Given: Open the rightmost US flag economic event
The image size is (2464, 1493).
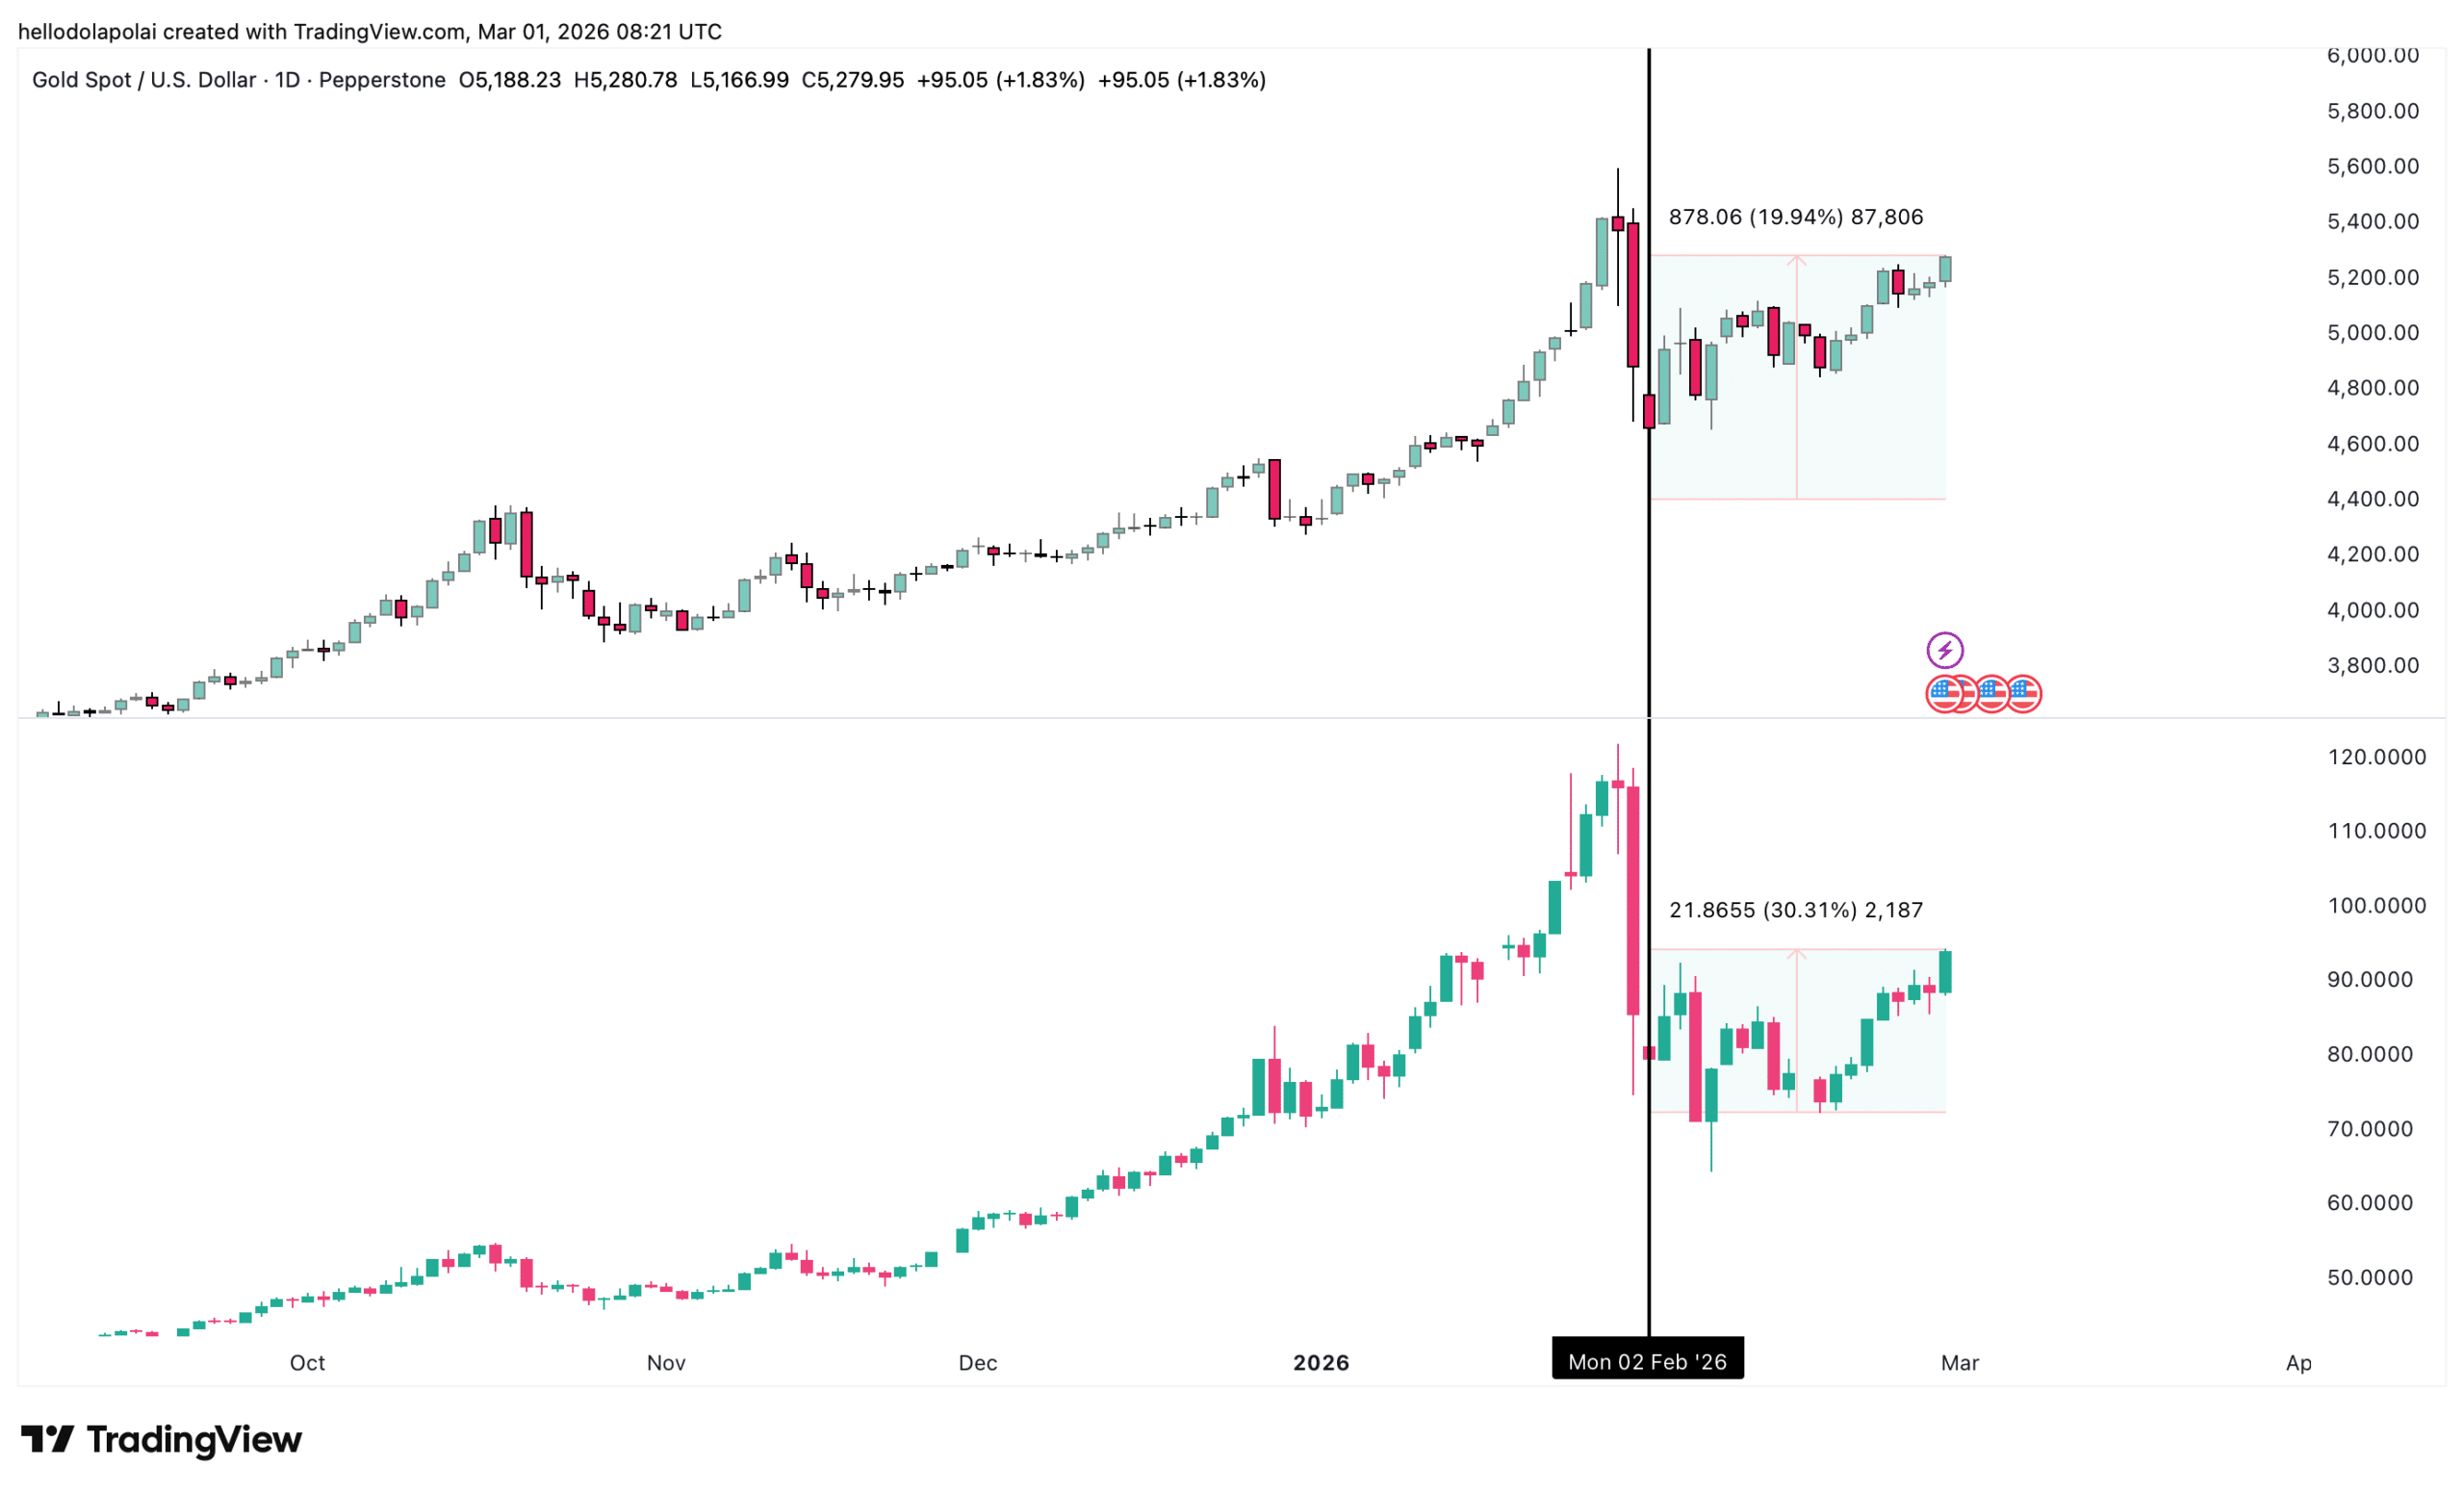Looking at the screenshot, I should click(x=2025, y=694).
